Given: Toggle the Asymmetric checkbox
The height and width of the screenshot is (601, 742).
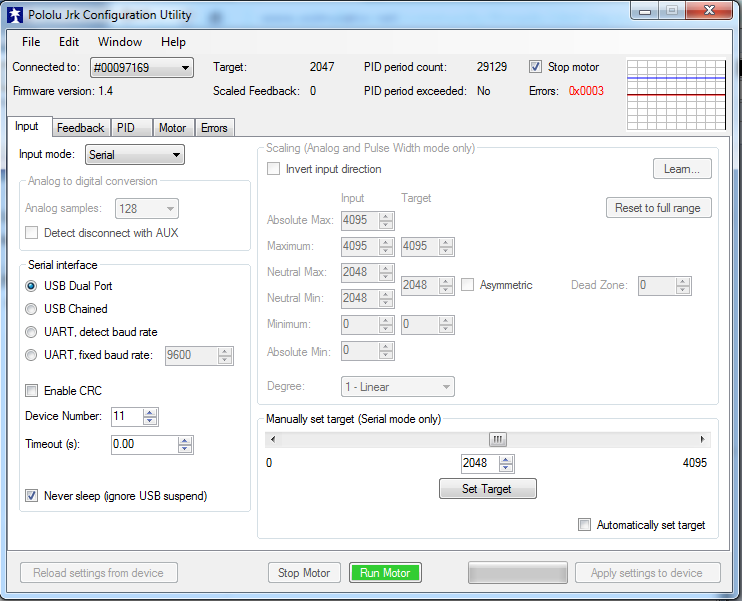Looking at the screenshot, I should click(x=468, y=285).
